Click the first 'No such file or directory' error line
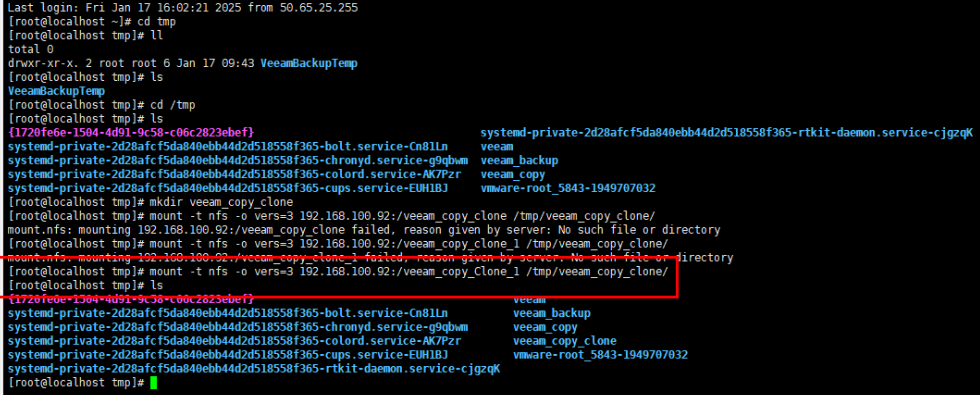980x395 pixels. [364, 230]
